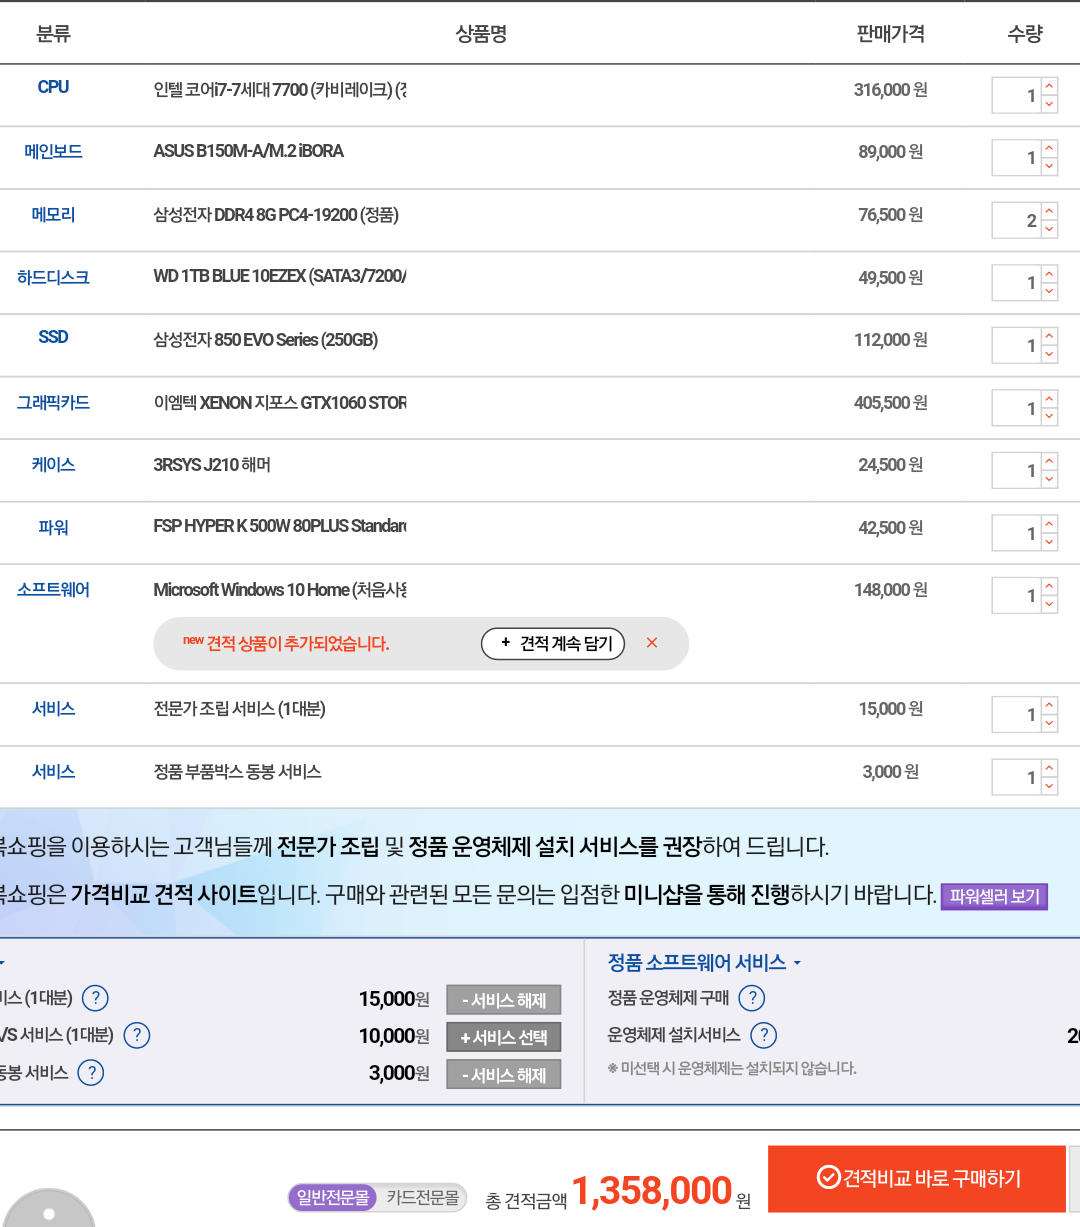Open help icon for 3,000원 동봉 서비스
1080x1227 pixels.
click(91, 1073)
